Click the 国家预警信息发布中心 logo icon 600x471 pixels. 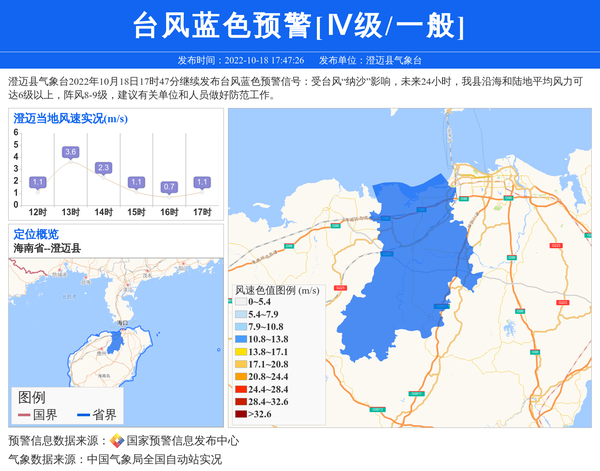116,441
